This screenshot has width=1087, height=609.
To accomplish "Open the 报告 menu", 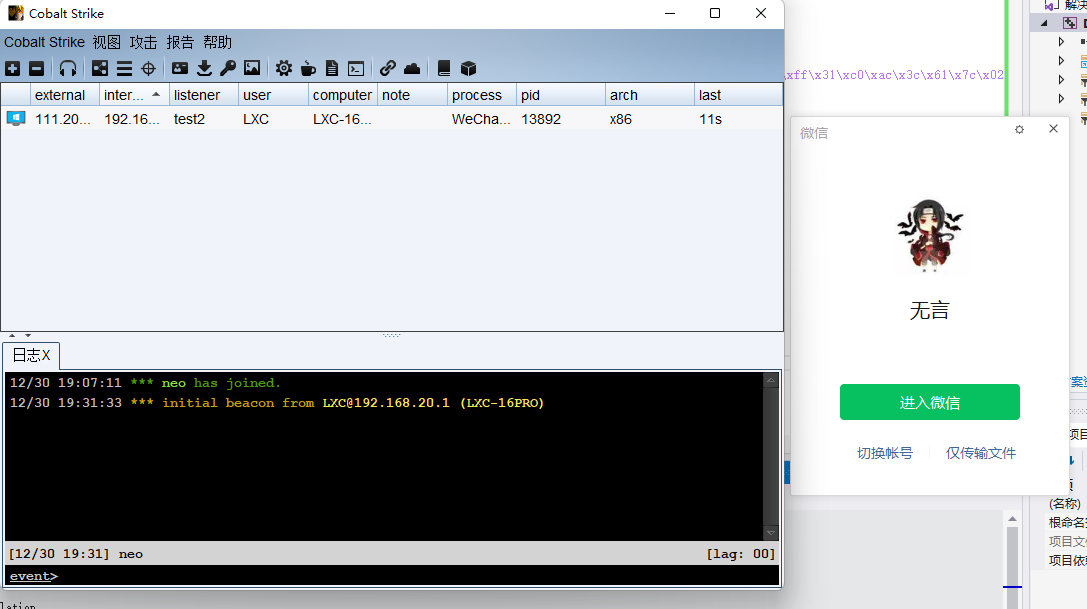I will pos(180,42).
